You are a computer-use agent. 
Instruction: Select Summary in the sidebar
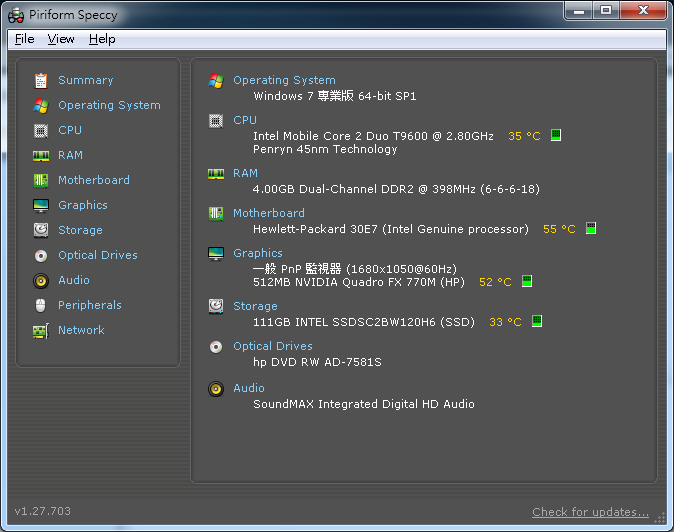[x=86, y=80]
